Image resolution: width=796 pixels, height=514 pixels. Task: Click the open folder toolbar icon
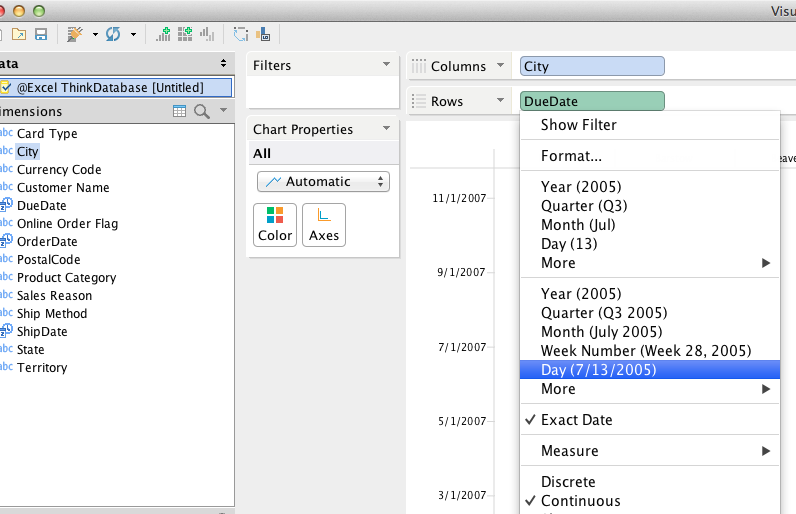20,34
